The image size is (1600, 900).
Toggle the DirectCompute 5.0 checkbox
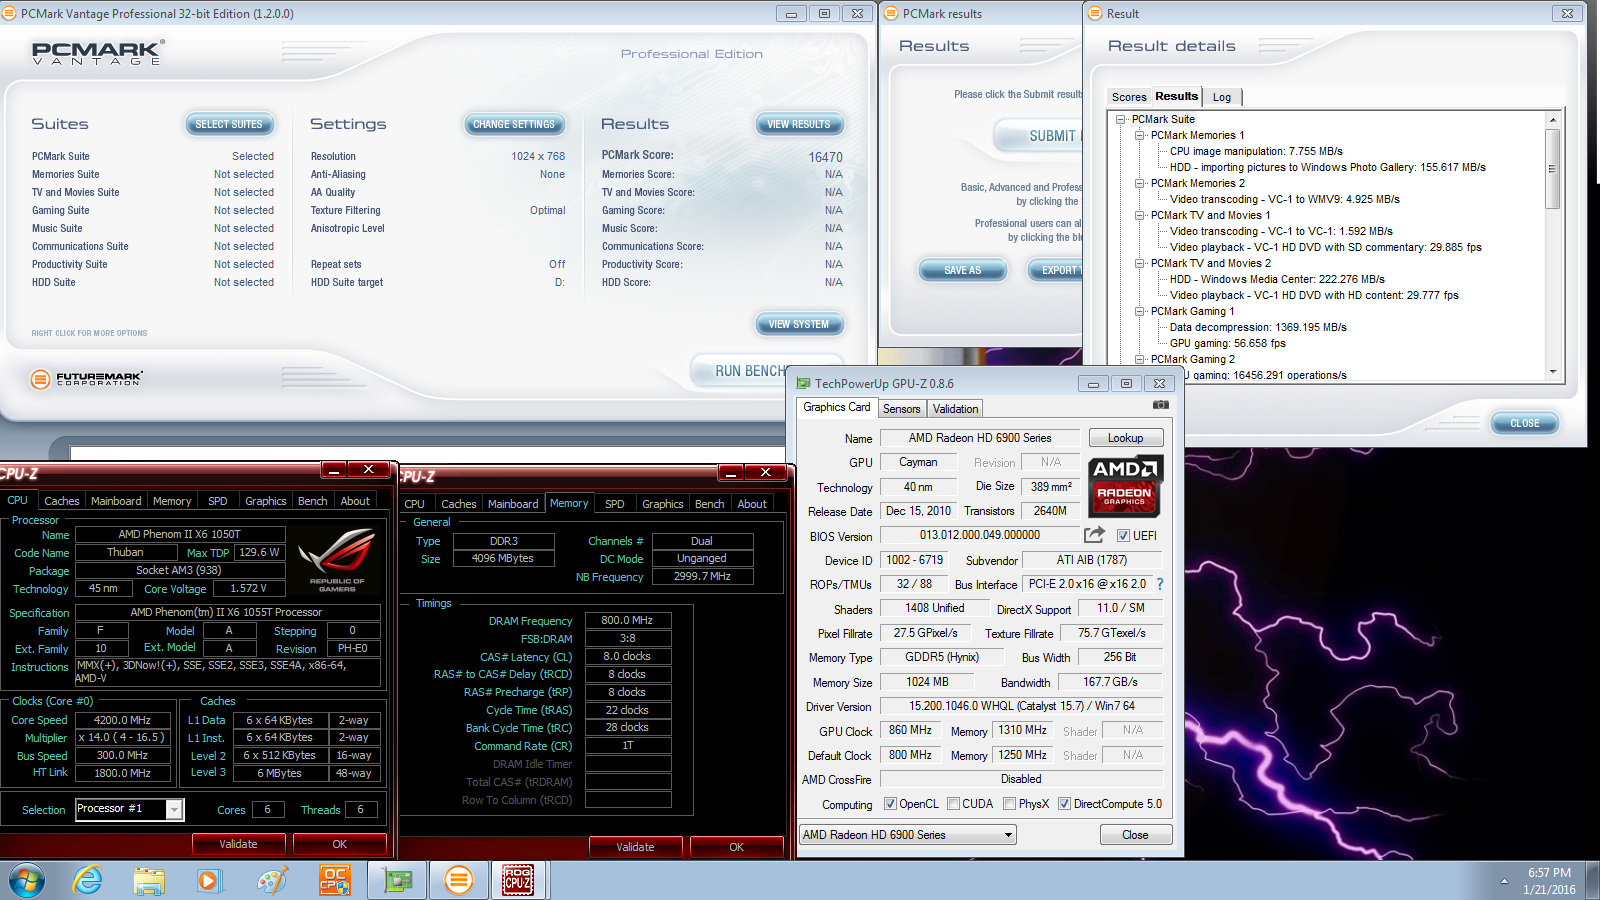(1064, 804)
